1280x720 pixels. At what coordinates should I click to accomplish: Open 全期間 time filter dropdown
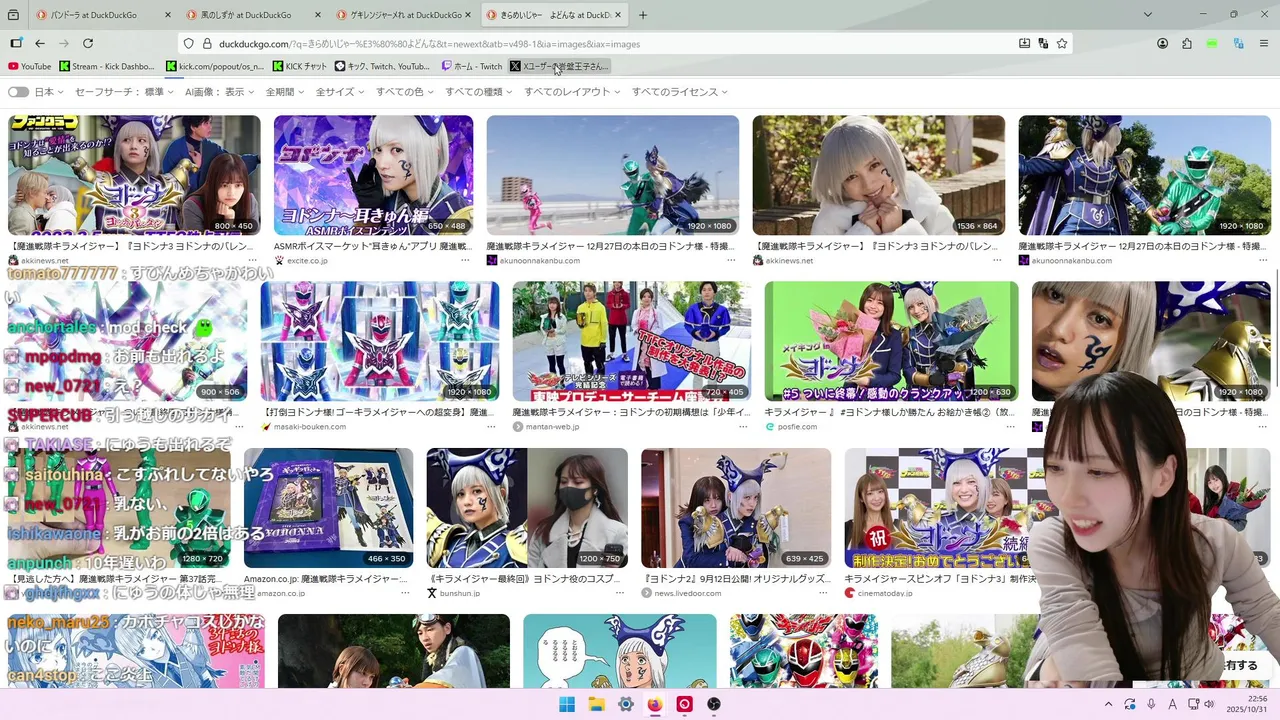pos(285,92)
